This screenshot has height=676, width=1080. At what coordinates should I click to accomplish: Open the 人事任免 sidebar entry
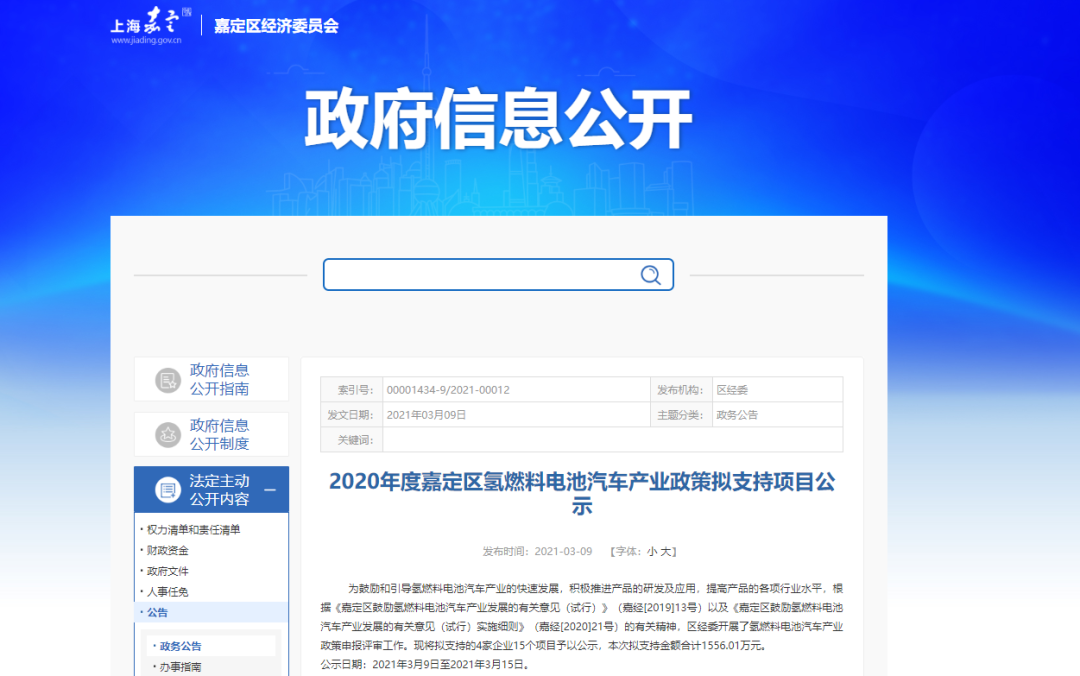(x=167, y=592)
